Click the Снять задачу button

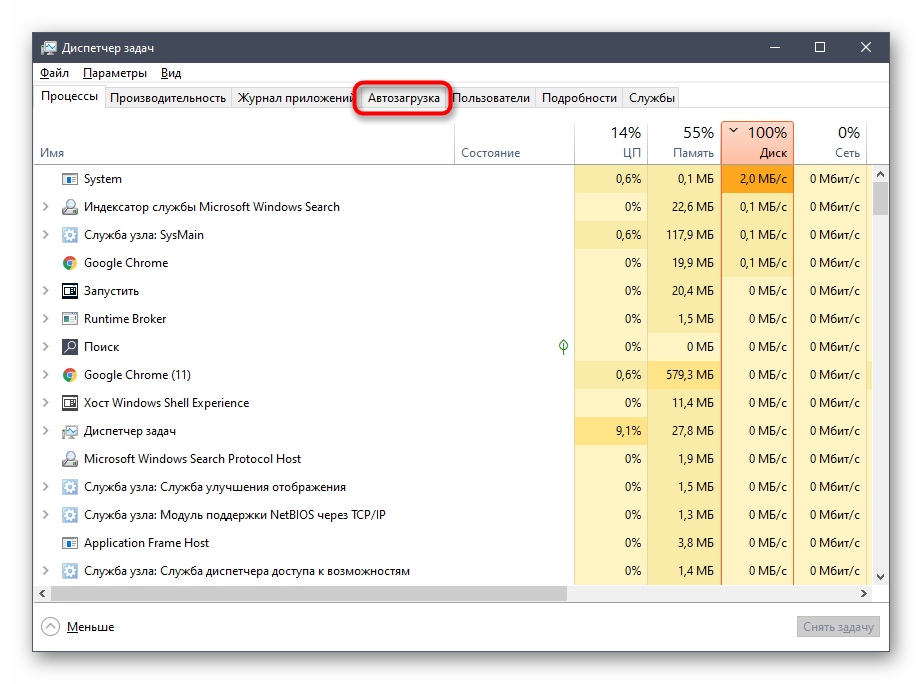840,627
